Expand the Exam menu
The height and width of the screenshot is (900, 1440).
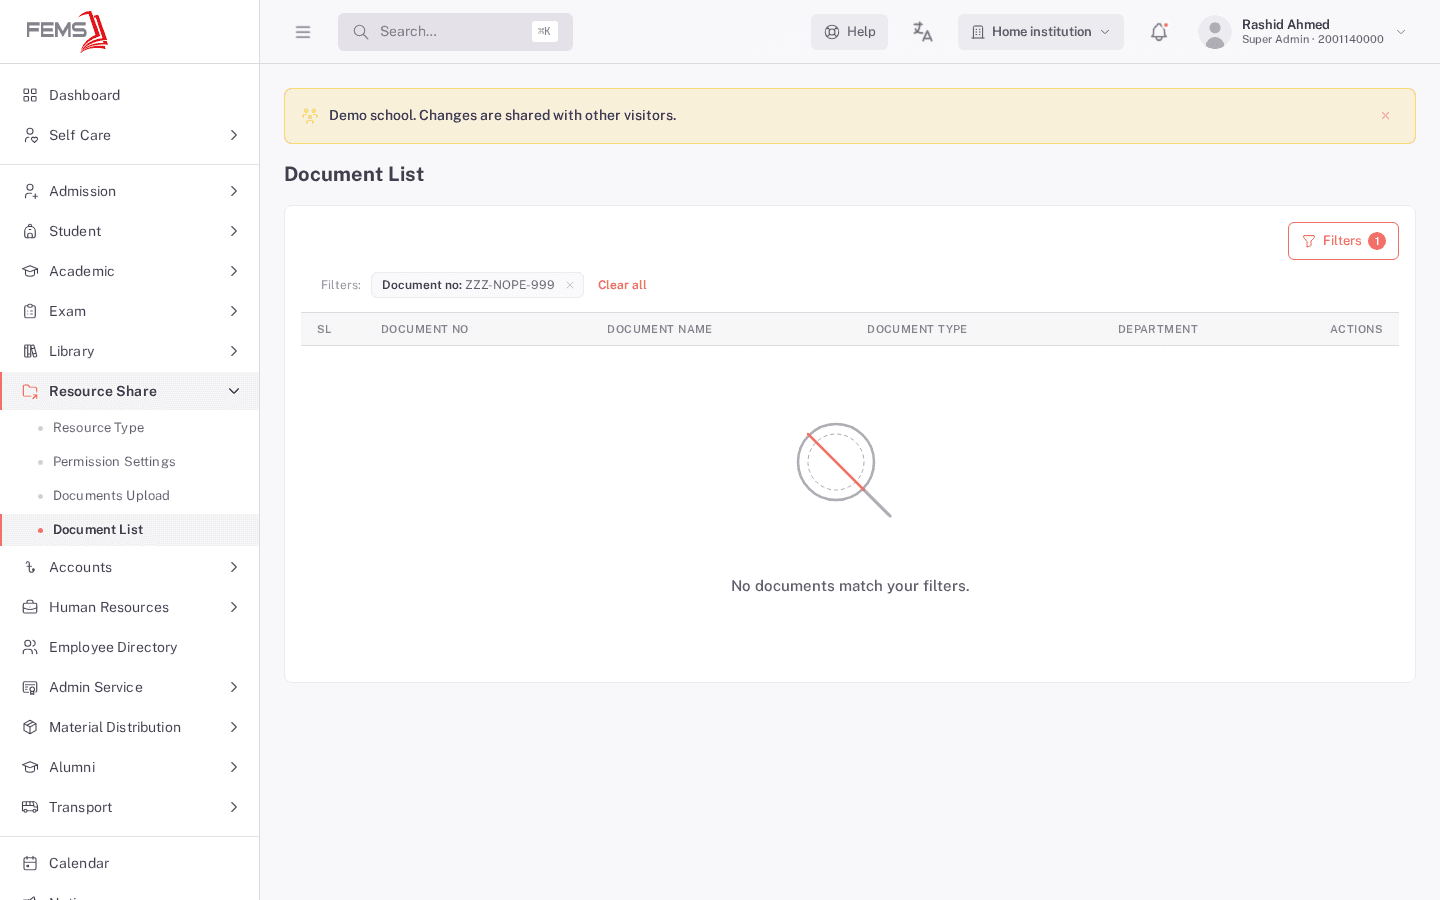[x=130, y=311]
